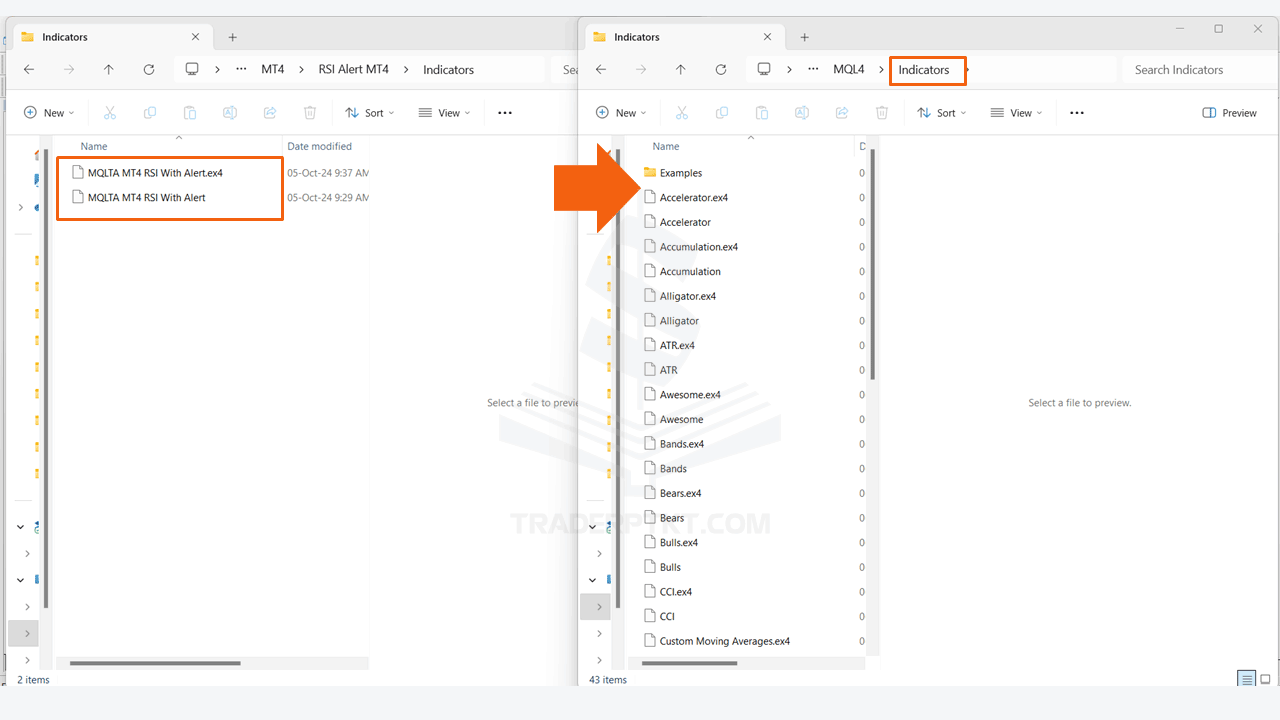
Task: Click Paste icon in left window toolbar
Action: [190, 113]
